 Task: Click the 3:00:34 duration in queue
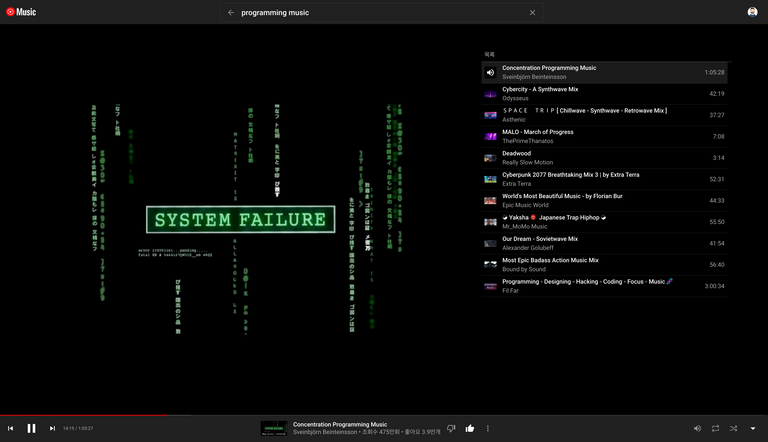click(714, 286)
